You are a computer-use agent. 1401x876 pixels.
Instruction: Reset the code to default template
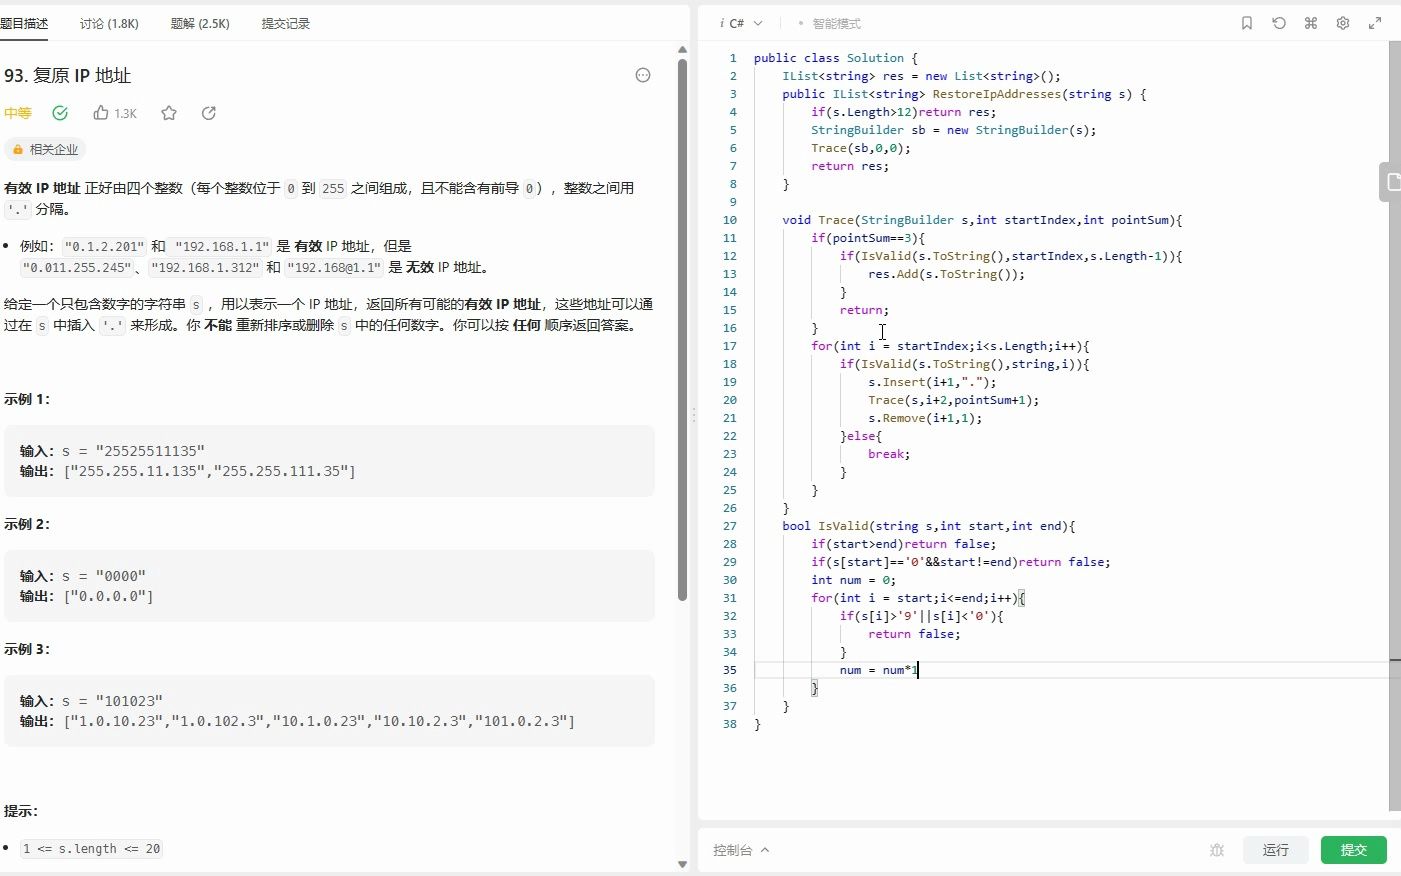(1278, 22)
